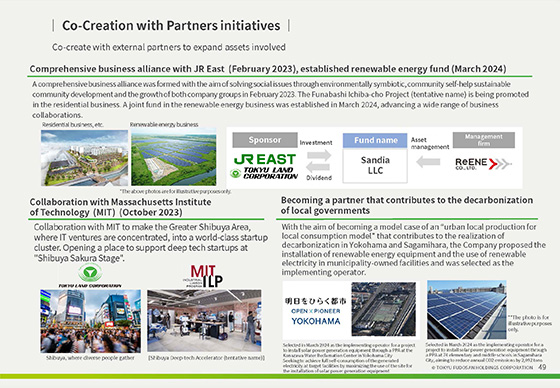Click the MIT ILP logo
Screen dimensions: 560x388
(x=203, y=276)
